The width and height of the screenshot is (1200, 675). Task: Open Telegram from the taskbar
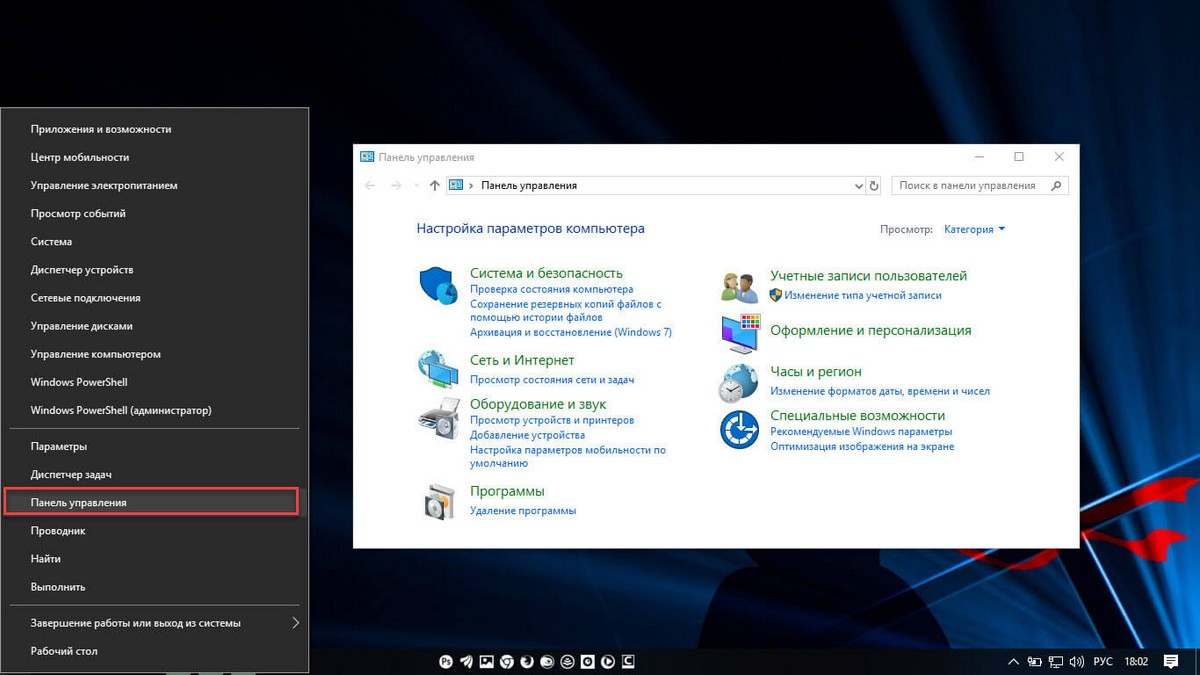[467, 662]
